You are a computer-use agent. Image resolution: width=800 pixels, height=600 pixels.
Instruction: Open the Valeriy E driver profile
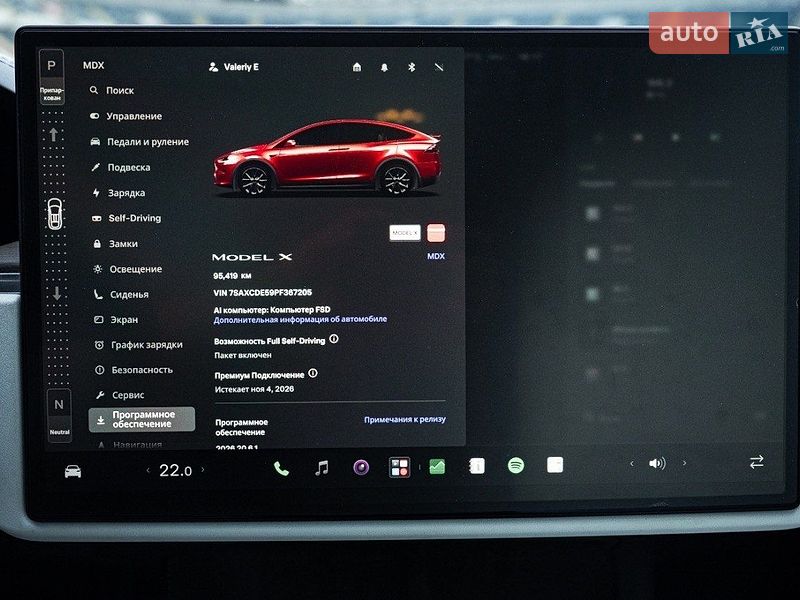(234, 67)
